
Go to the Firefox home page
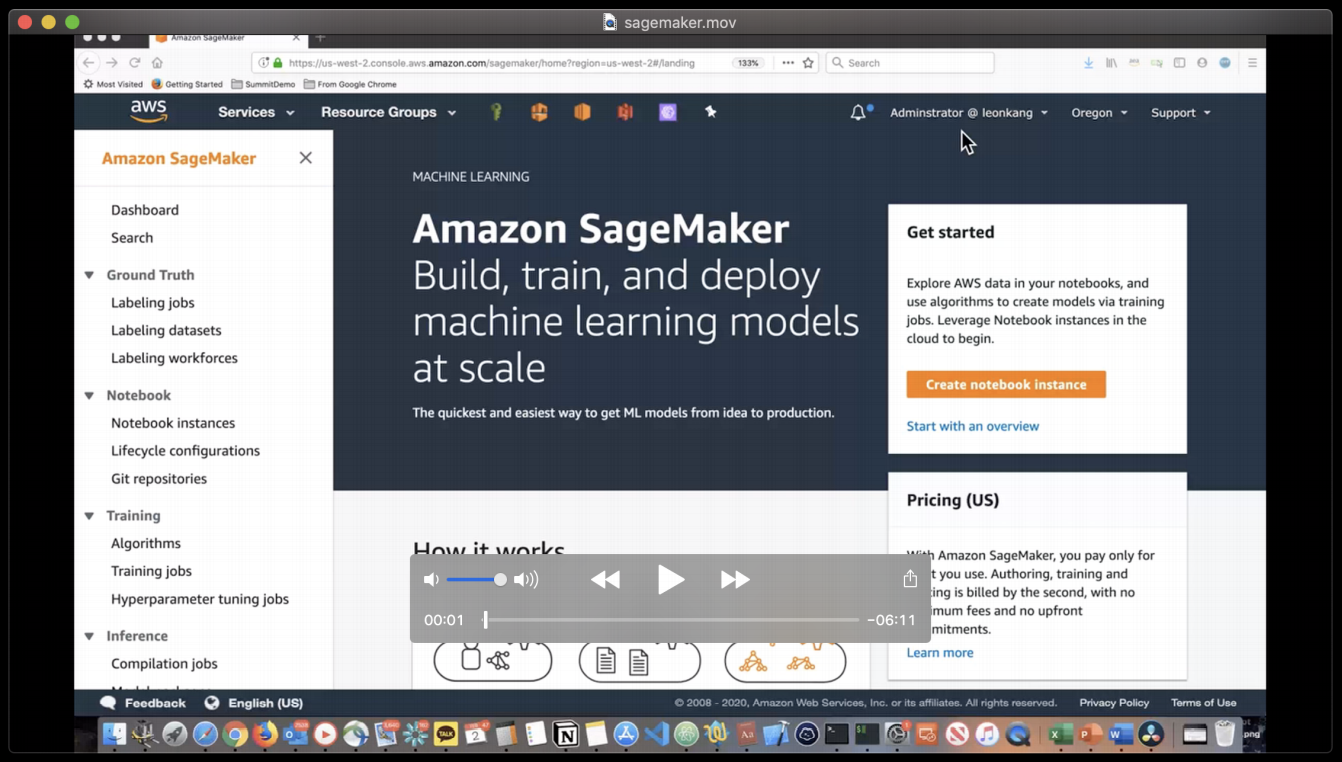[x=157, y=62]
